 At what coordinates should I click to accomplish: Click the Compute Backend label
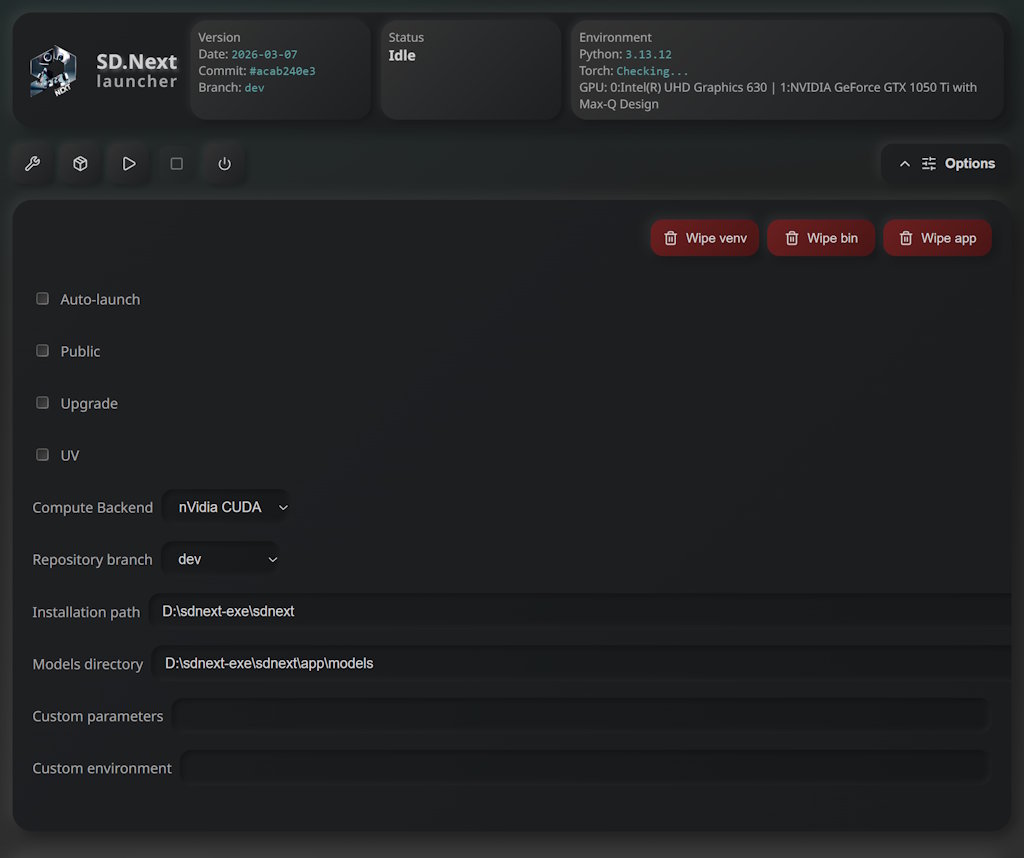pos(93,507)
